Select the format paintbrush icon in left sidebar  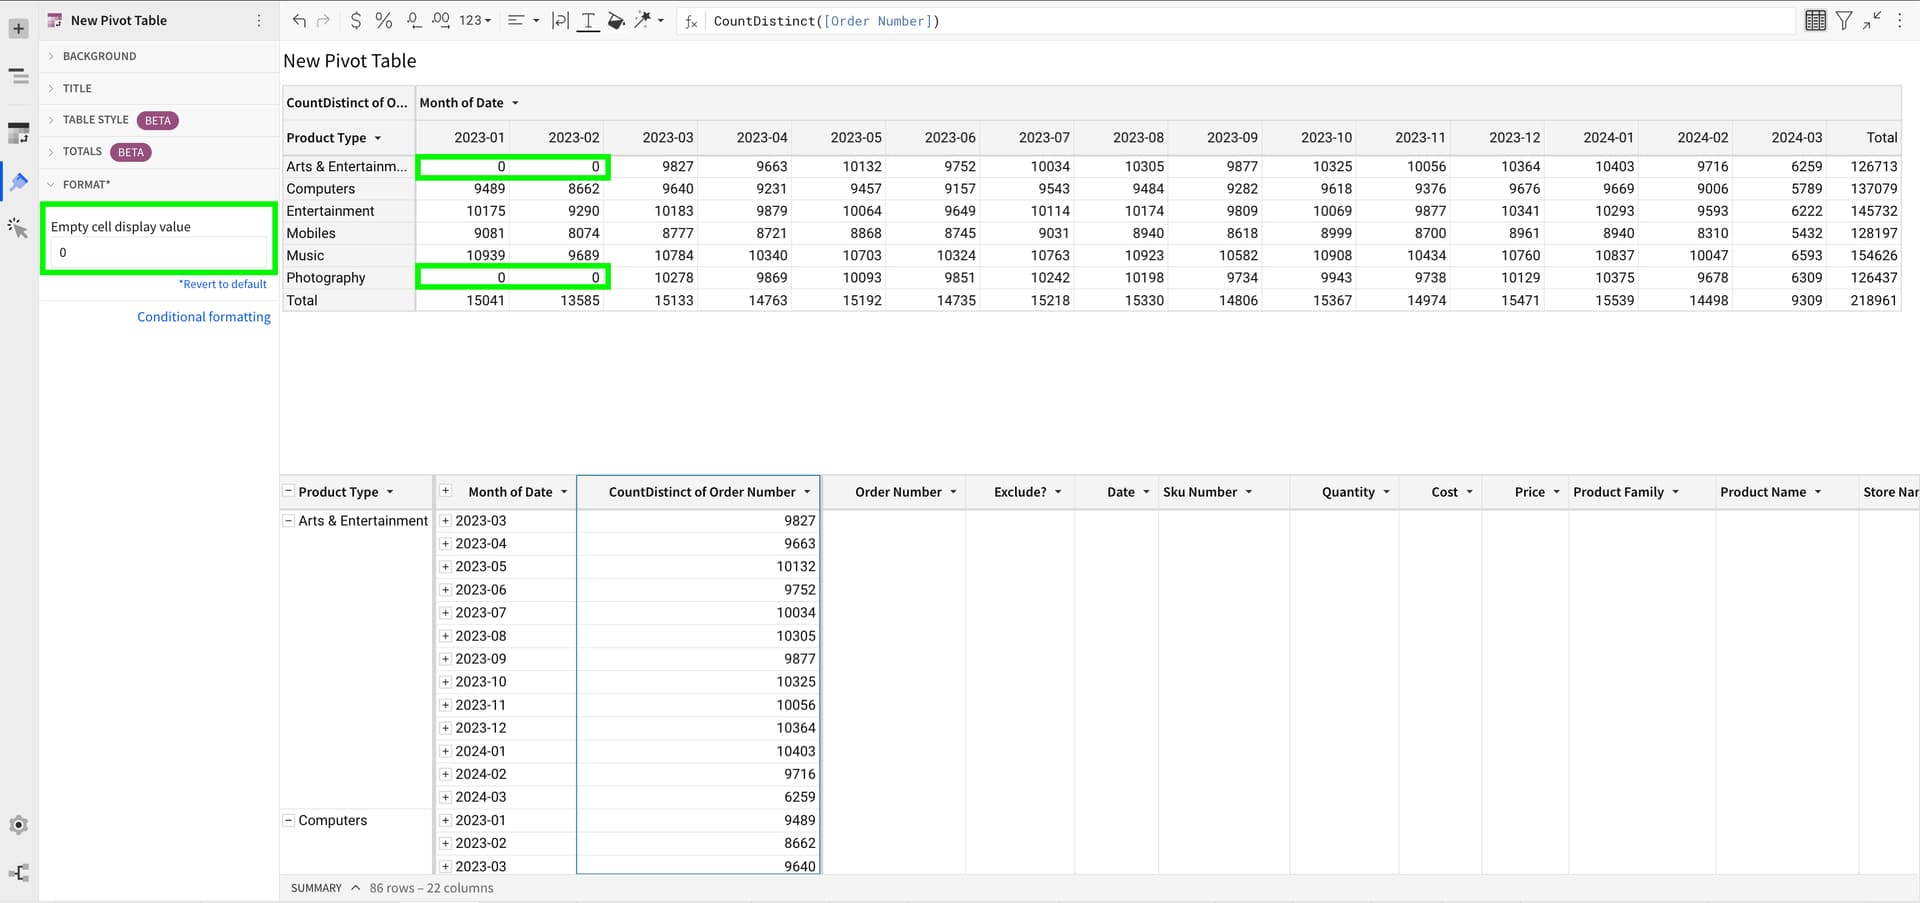(x=18, y=182)
